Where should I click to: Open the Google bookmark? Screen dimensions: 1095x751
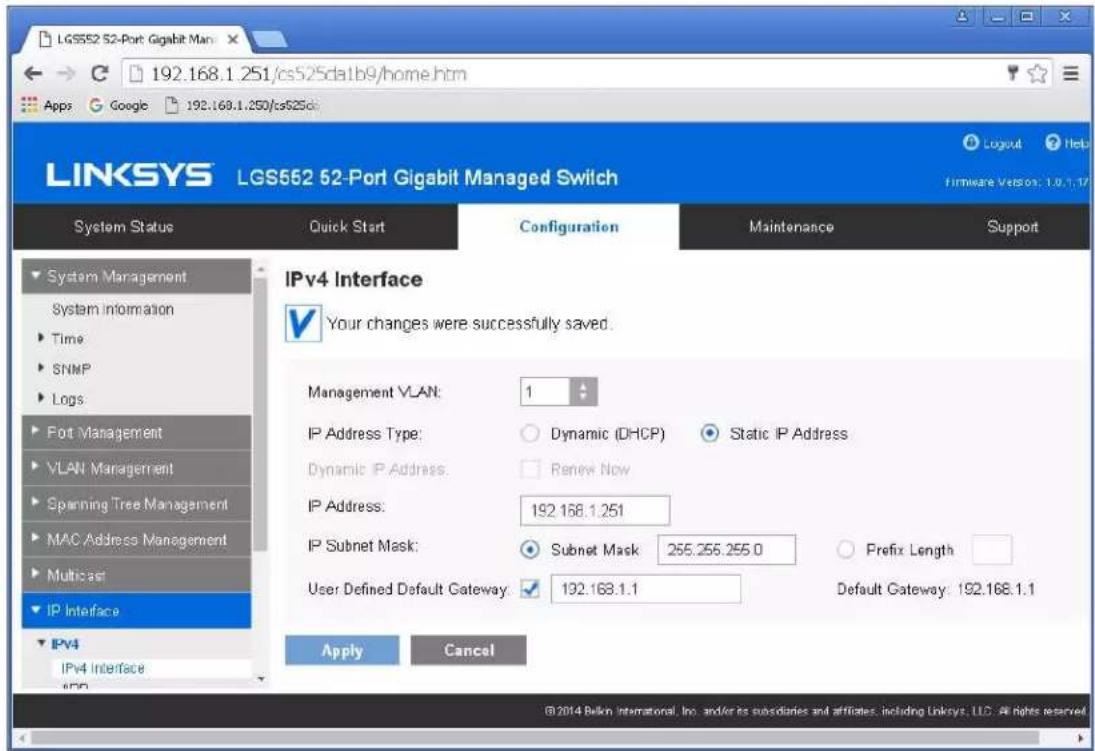coord(119,105)
